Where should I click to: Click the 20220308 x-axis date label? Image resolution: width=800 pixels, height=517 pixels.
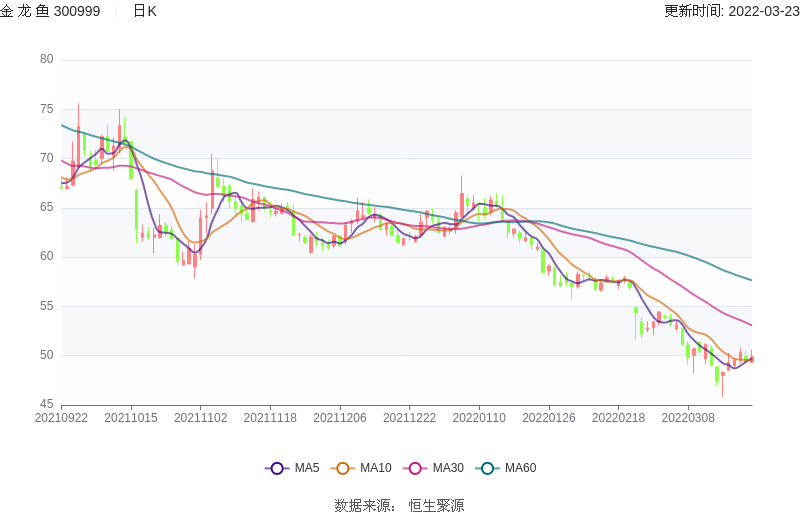pyautogui.click(x=688, y=418)
